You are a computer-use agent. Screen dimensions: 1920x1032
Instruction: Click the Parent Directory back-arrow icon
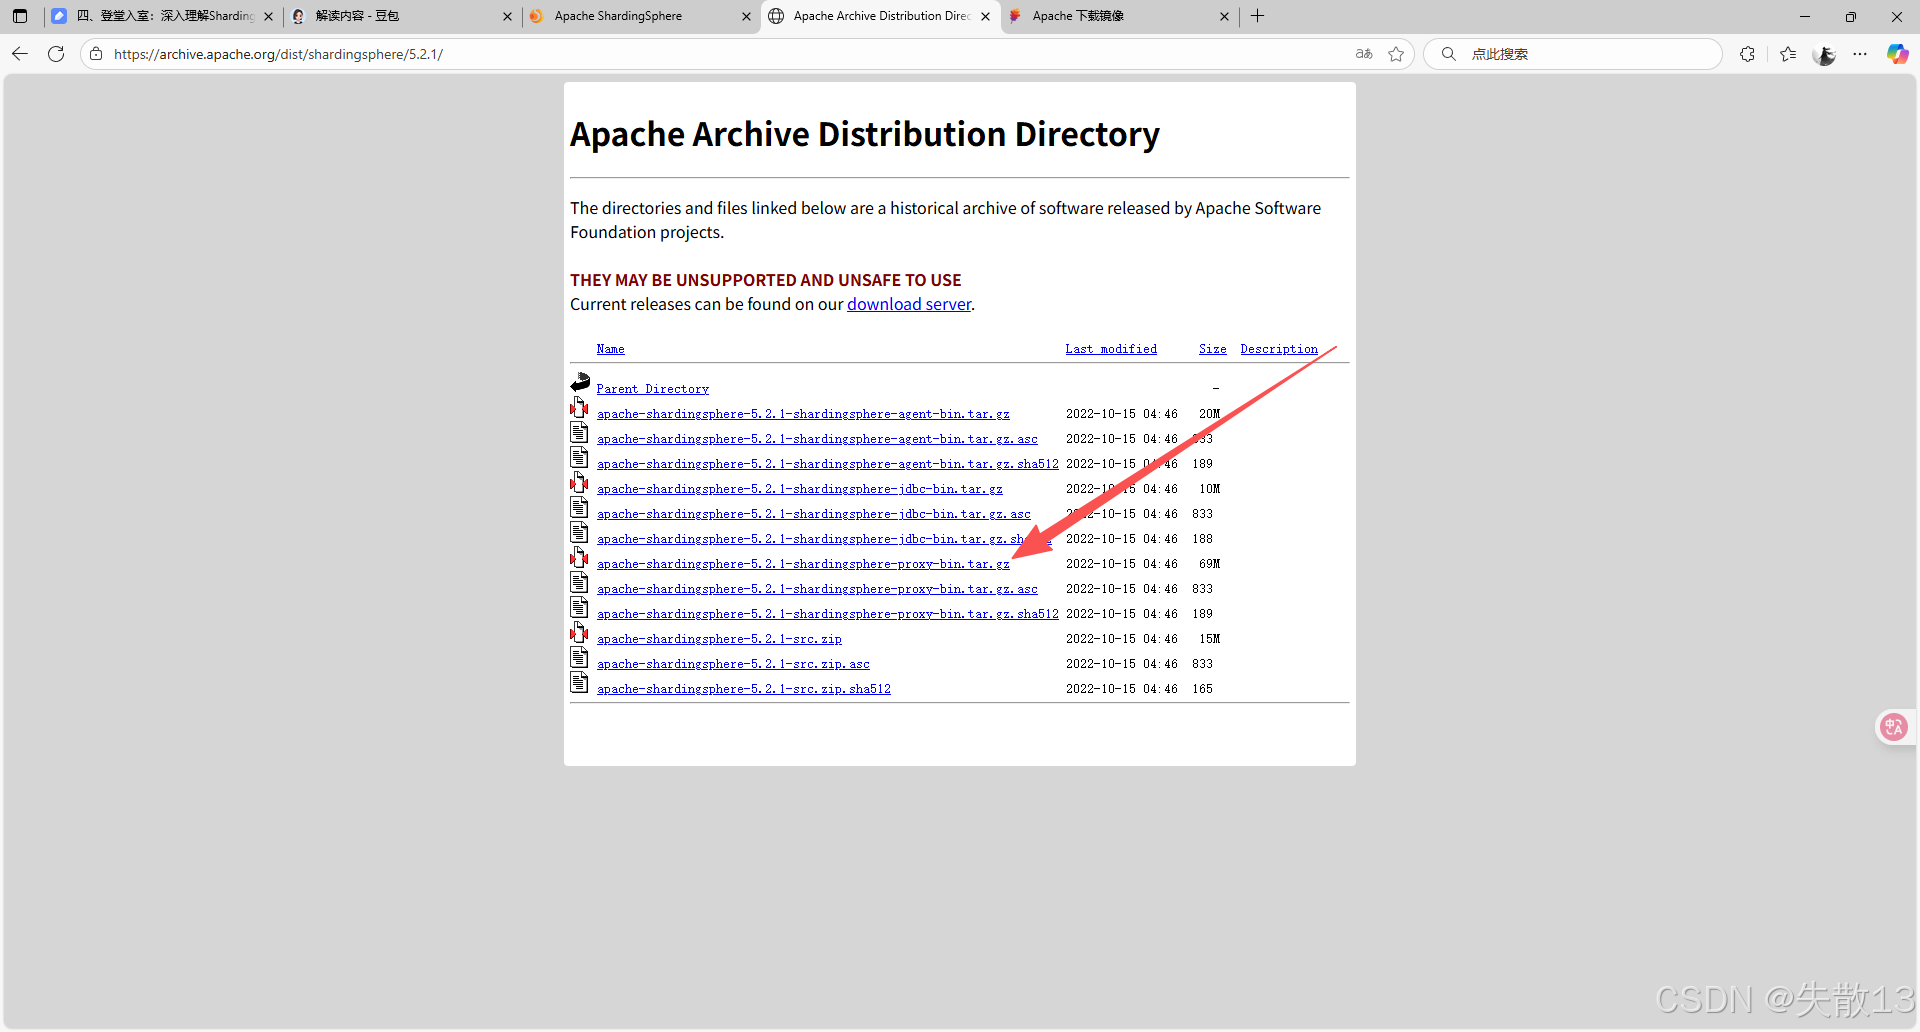pos(580,382)
